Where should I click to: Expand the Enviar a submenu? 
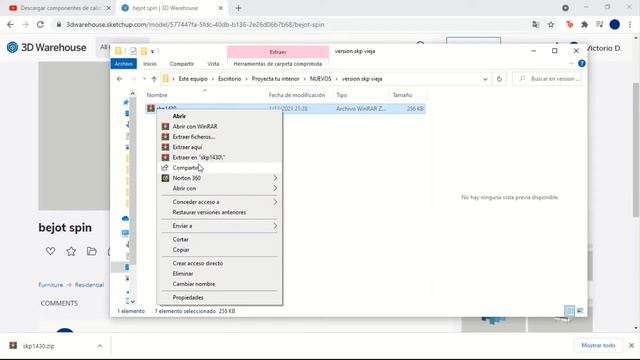(220, 226)
